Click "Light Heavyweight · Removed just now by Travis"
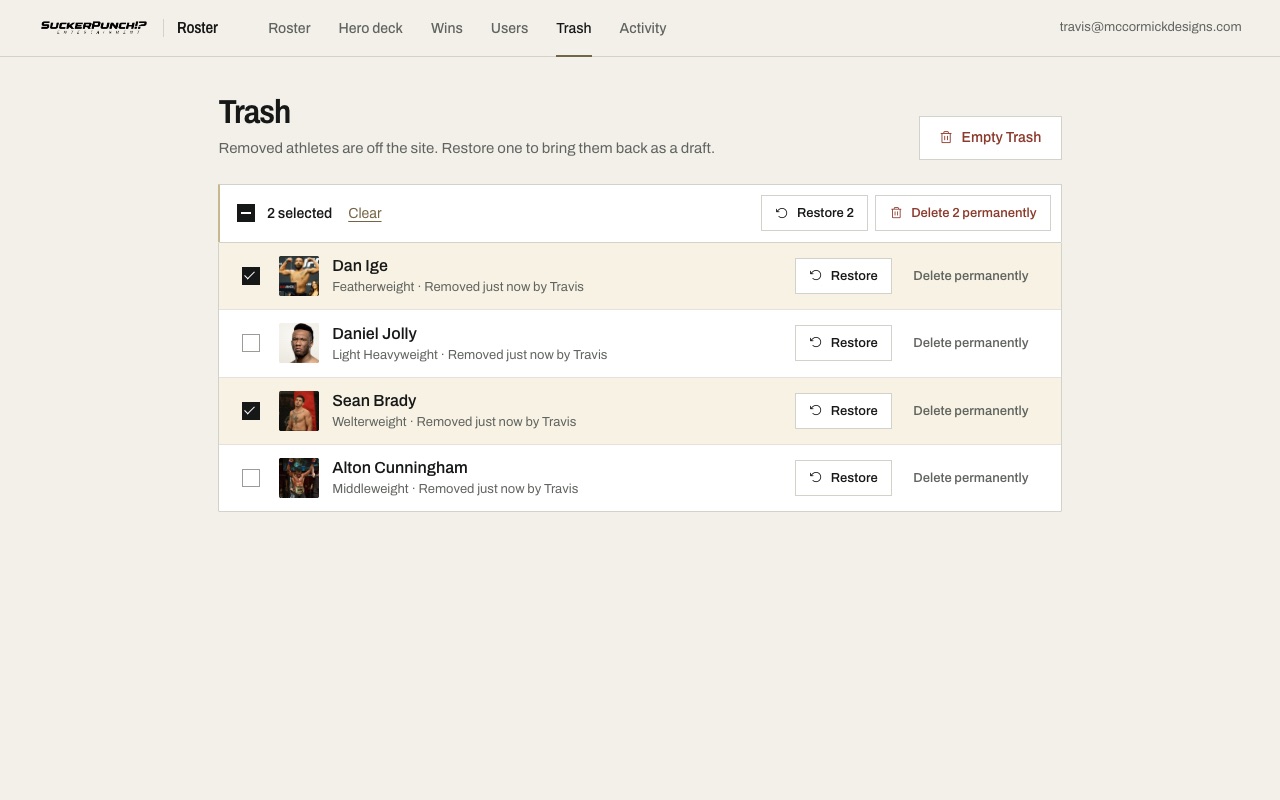 click(470, 355)
